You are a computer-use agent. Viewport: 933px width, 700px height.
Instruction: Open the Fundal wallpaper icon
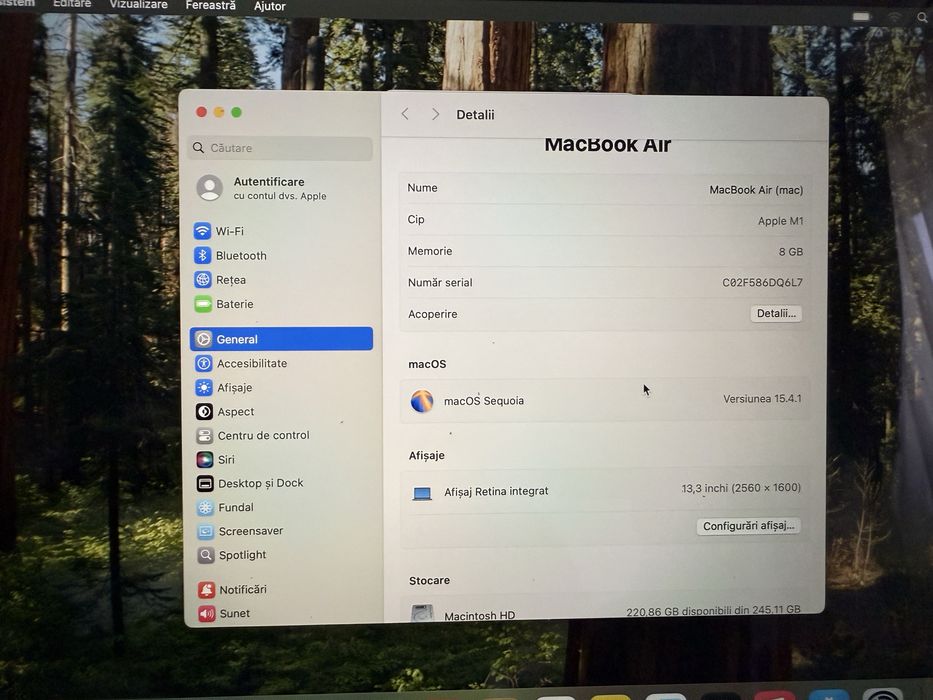point(205,507)
